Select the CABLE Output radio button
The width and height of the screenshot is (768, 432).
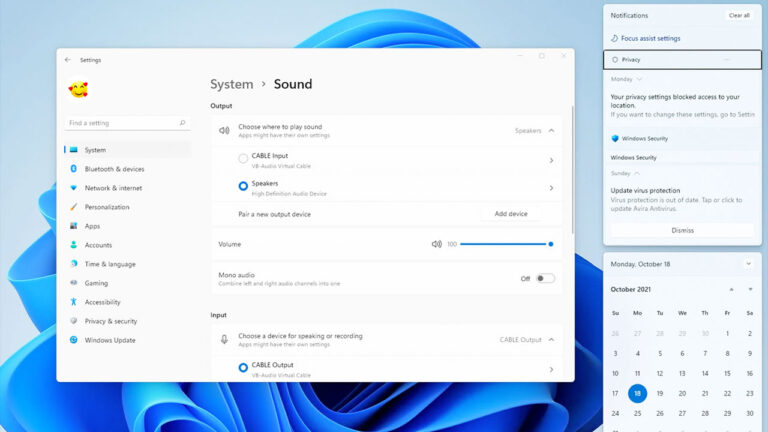coord(243,367)
